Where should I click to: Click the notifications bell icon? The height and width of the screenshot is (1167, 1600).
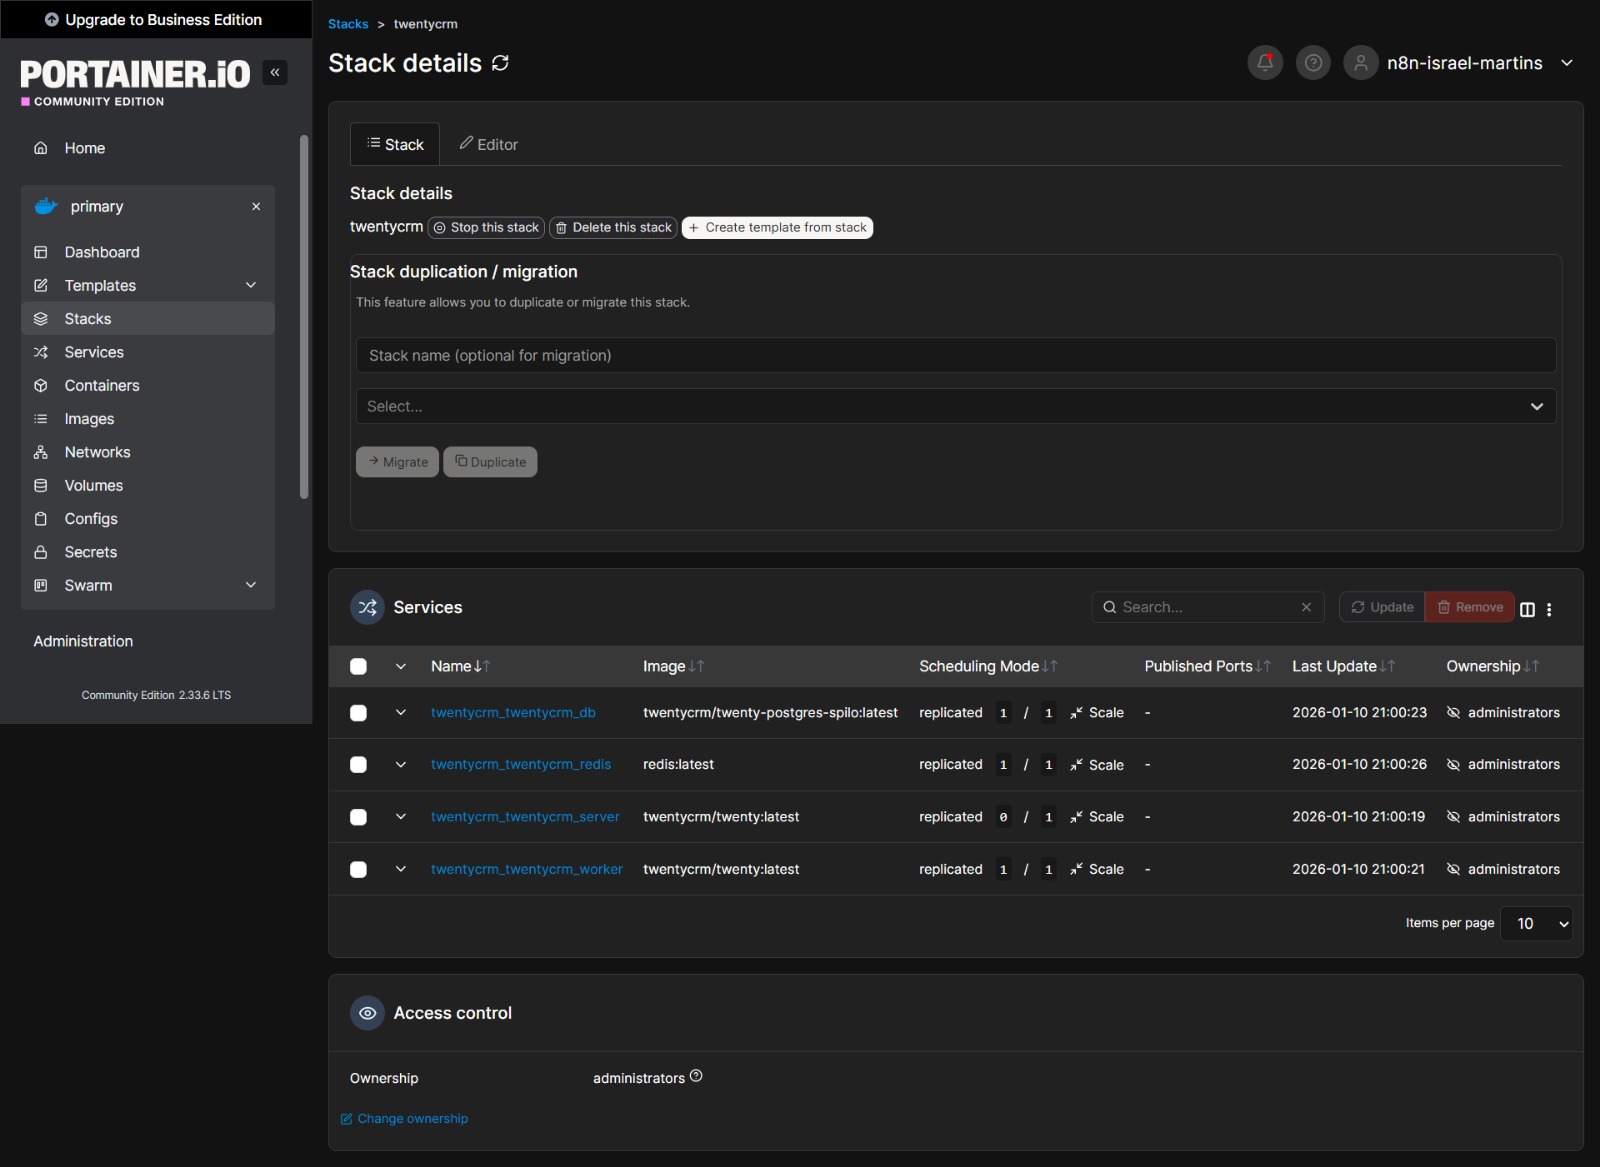coord(1265,63)
